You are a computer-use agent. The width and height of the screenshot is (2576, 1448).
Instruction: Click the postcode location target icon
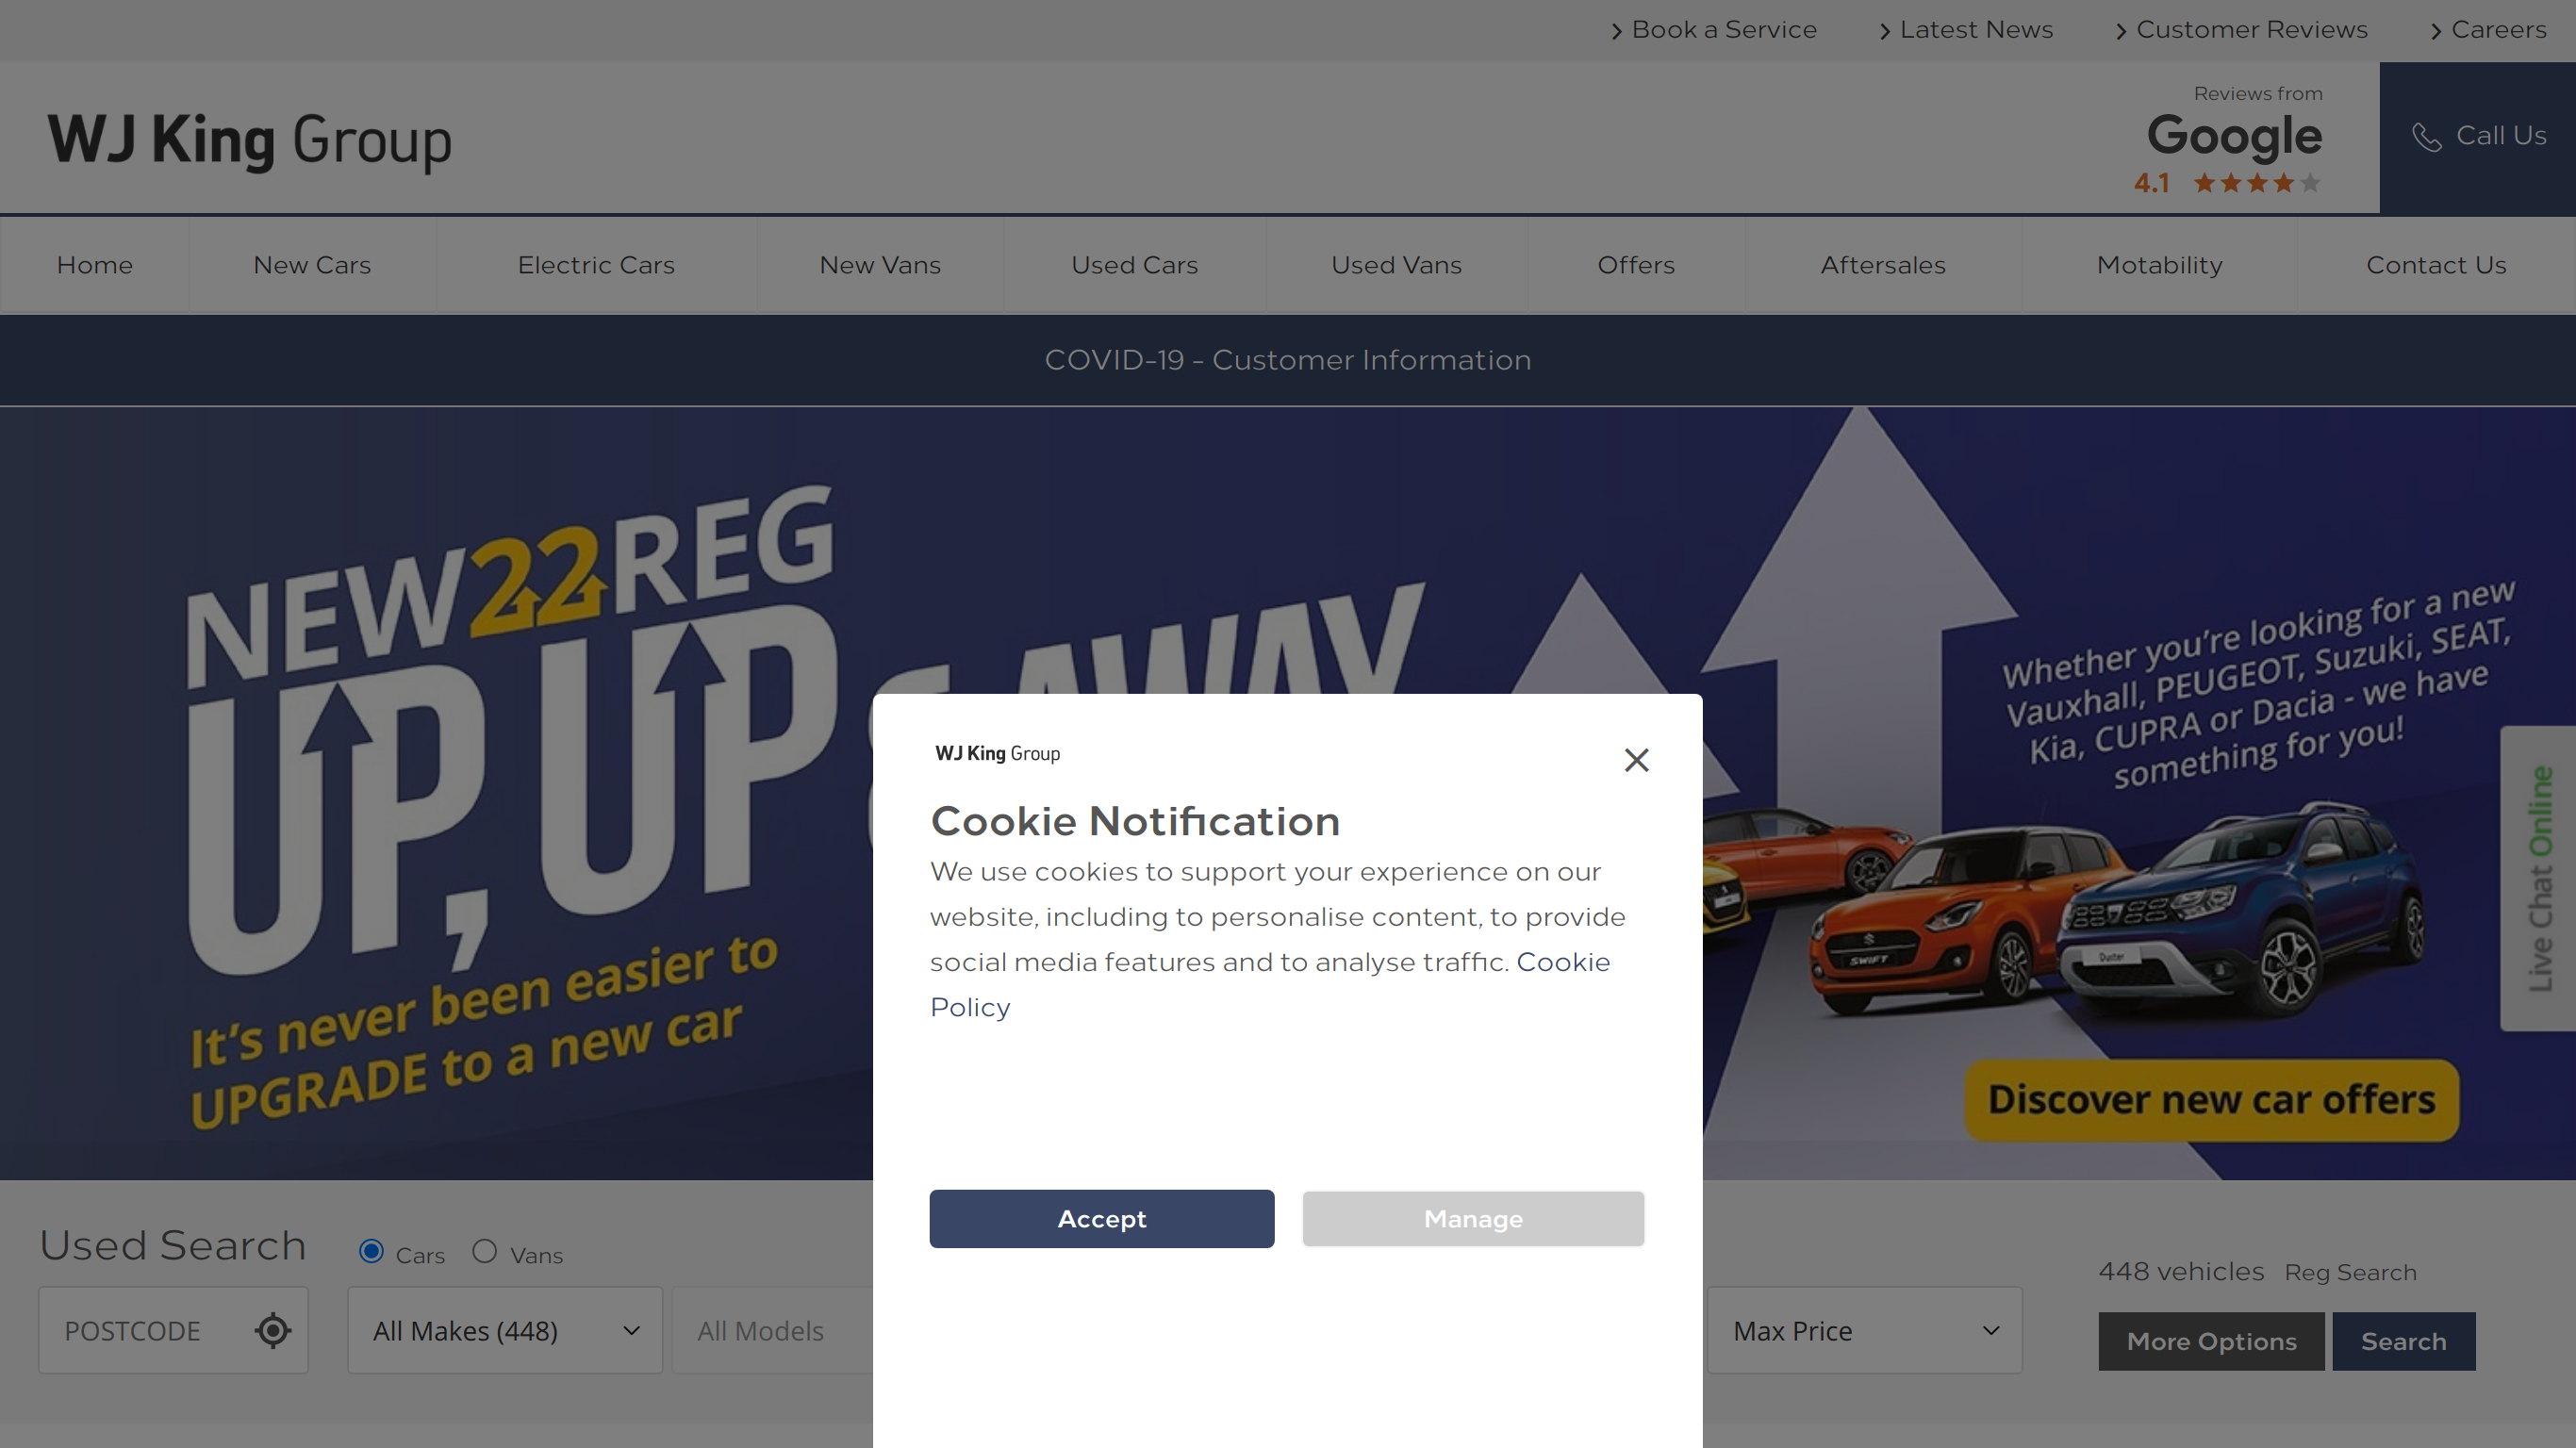coord(272,1330)
